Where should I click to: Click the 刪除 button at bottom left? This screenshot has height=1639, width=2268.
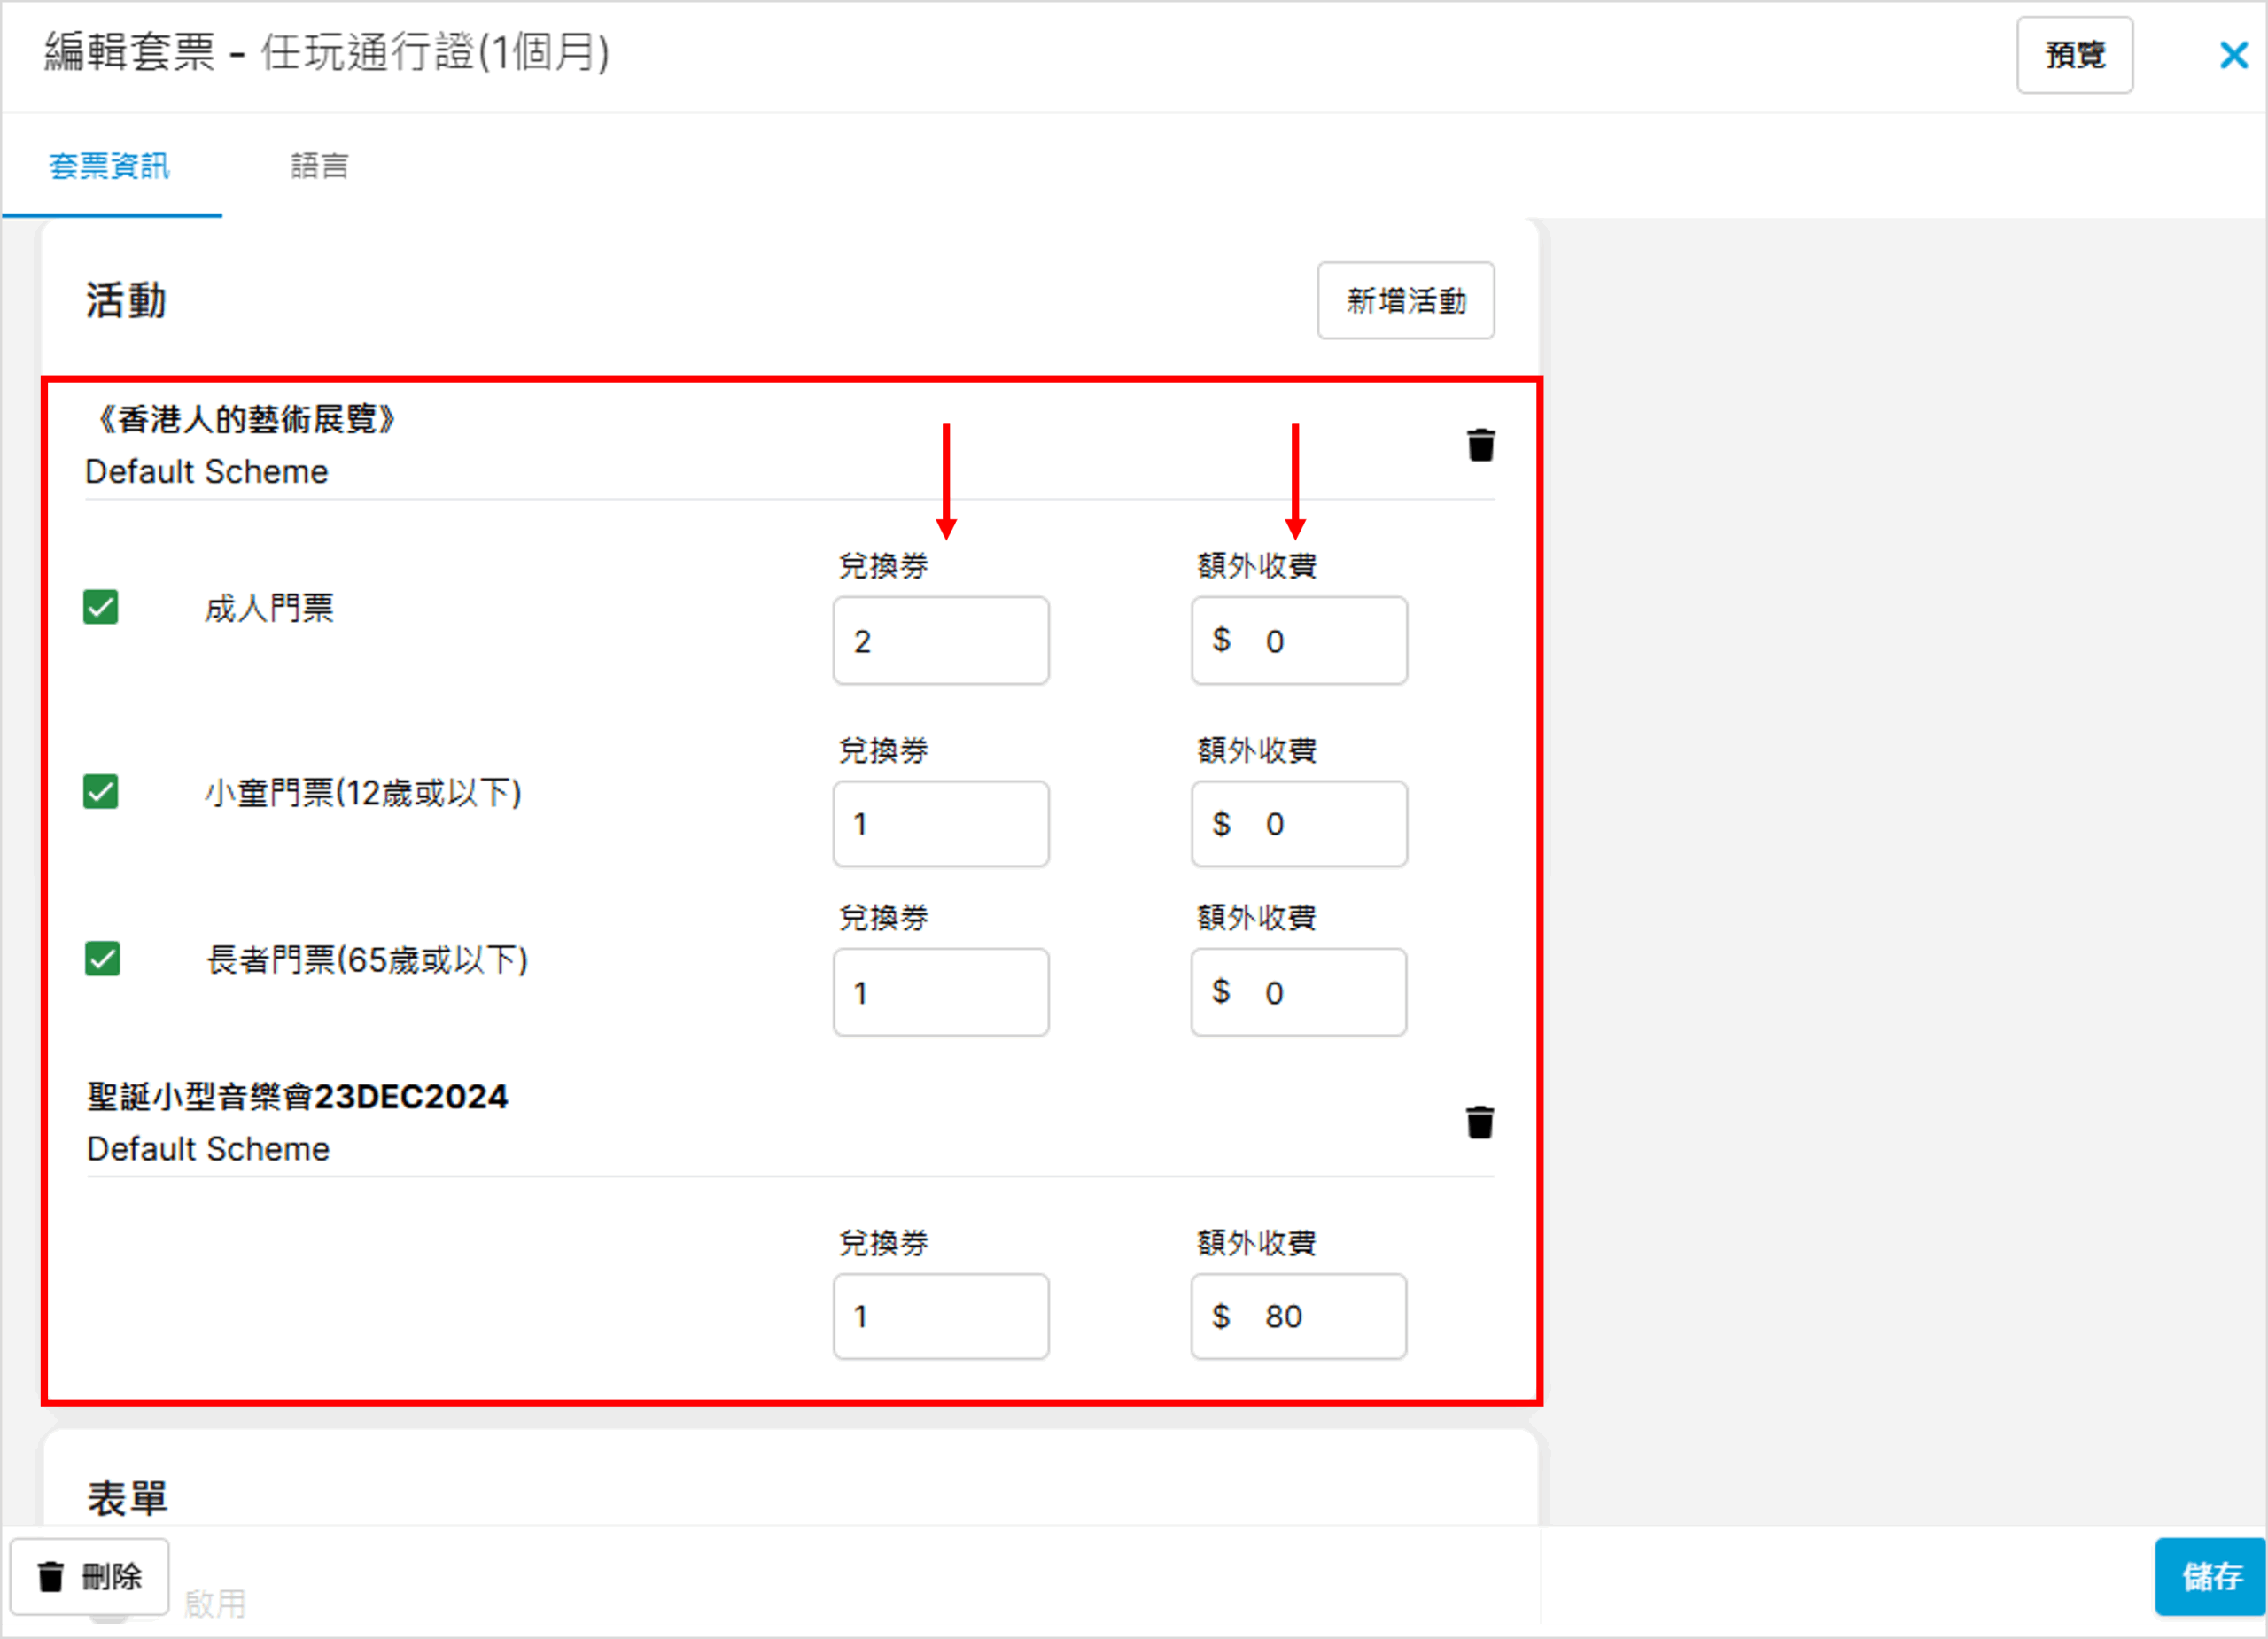pyautogui.click(x=90, y=1577)
